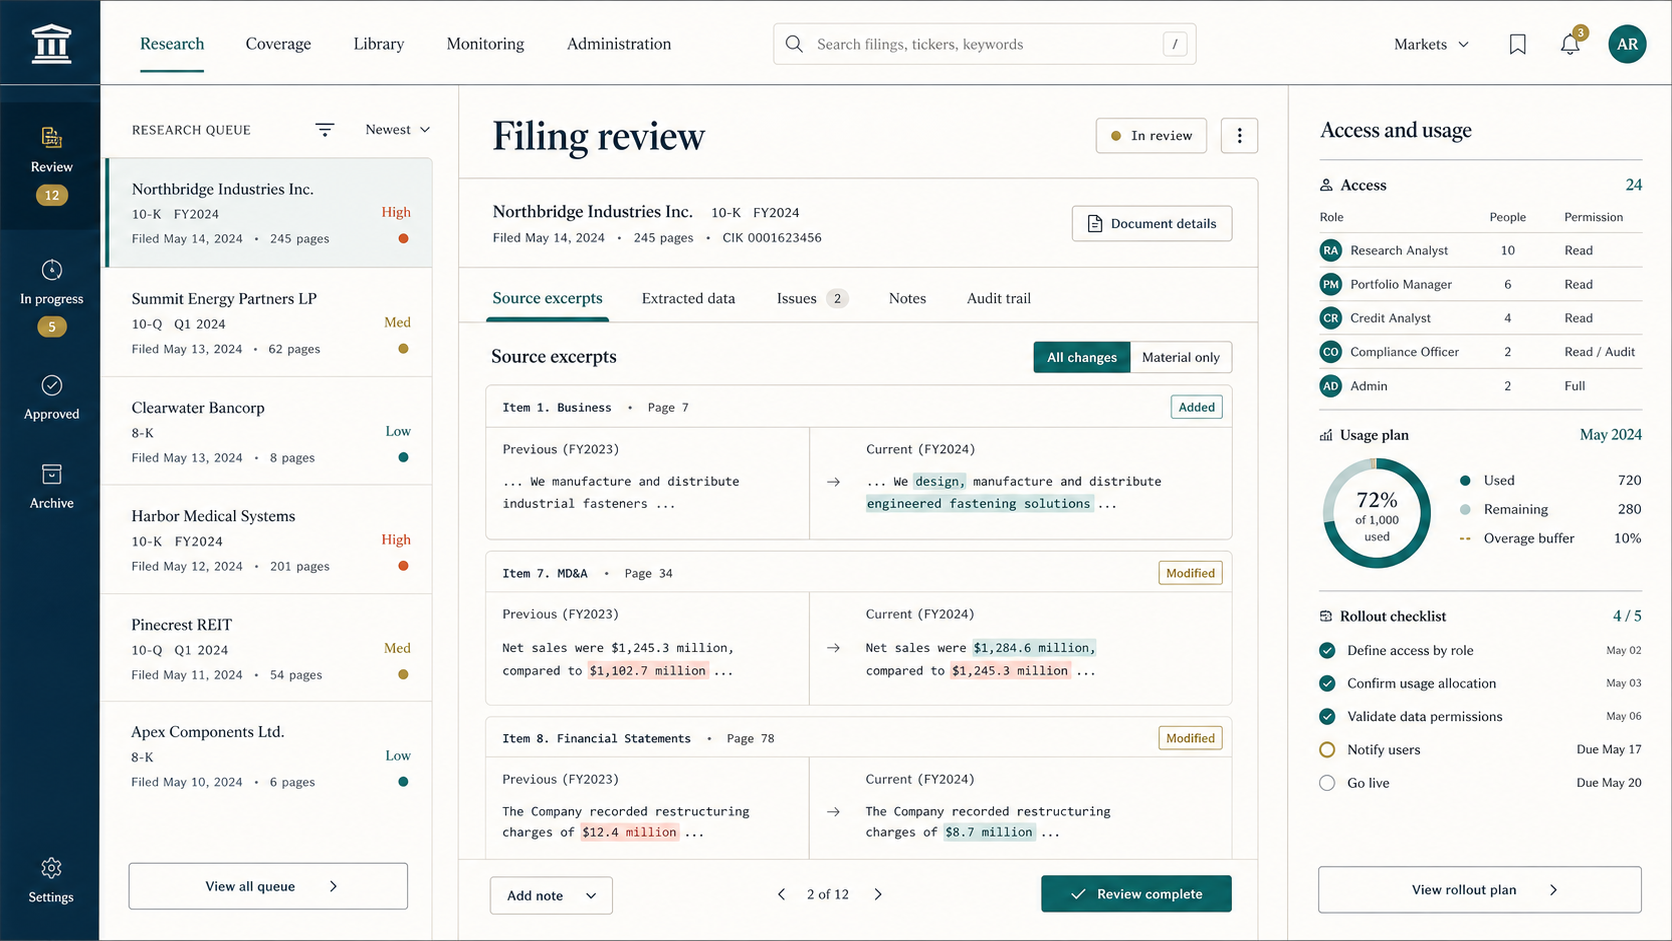Image resolution: width=1672 pixels, height=941 pixels.
Task: Switch to Notes tab
Action: [907, 298]
